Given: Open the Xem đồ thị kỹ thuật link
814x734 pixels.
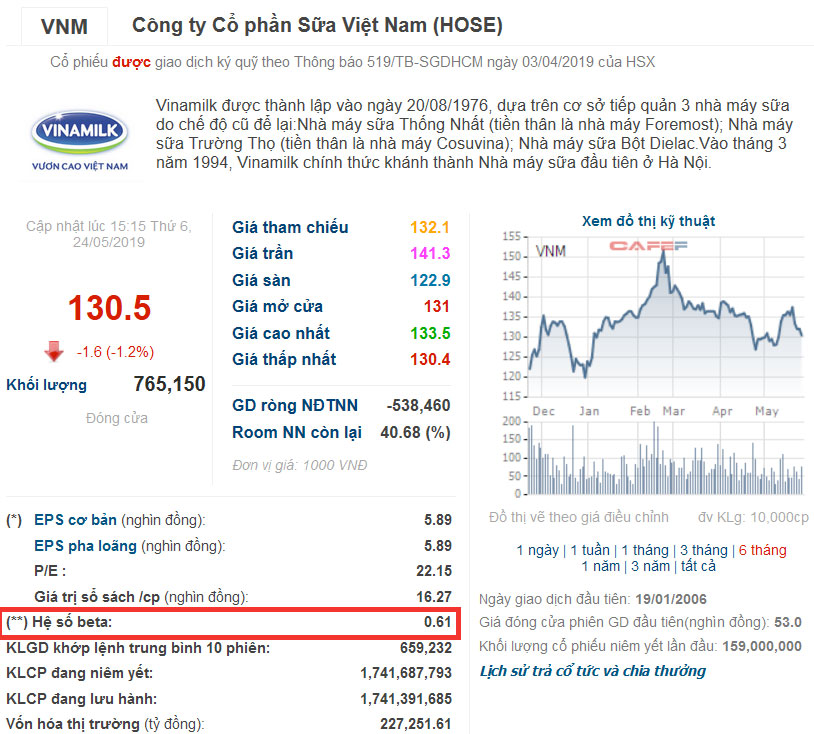Looking at the screenshot, I should [x=648, y=221].
